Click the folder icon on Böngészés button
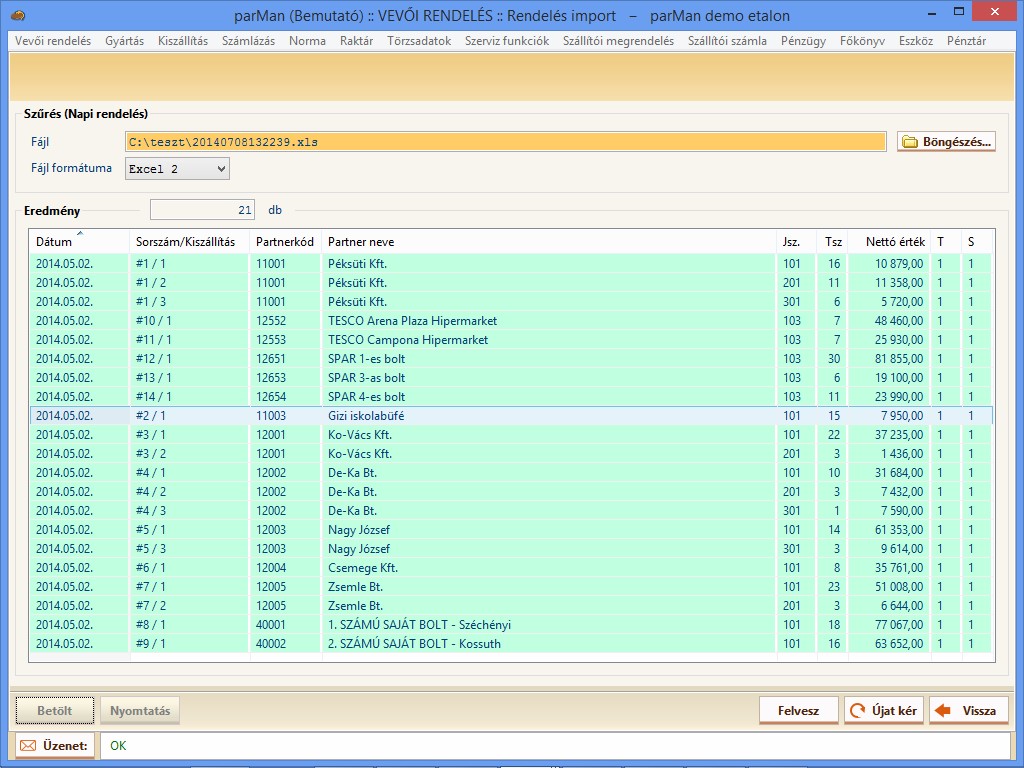The image size is (1024, 768). [x=909, y=142]
